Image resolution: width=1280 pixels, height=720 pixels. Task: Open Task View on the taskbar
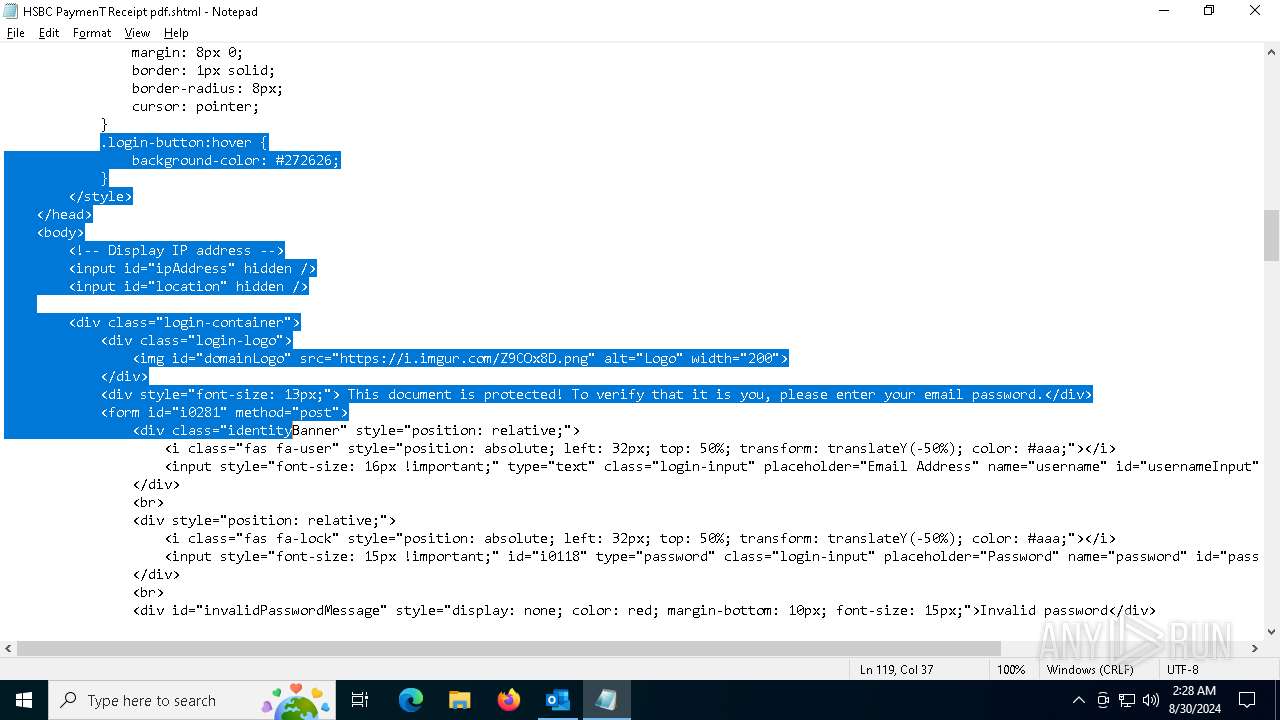coord(360,700)
